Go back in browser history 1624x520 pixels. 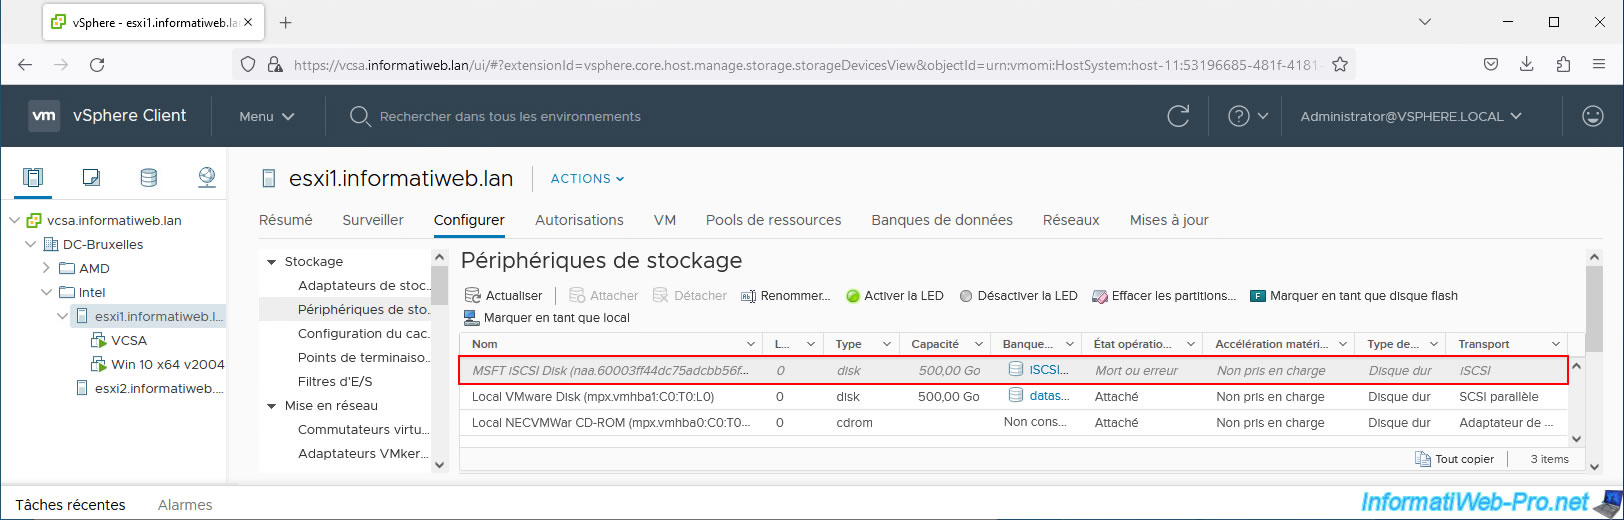tap(25, 64)
